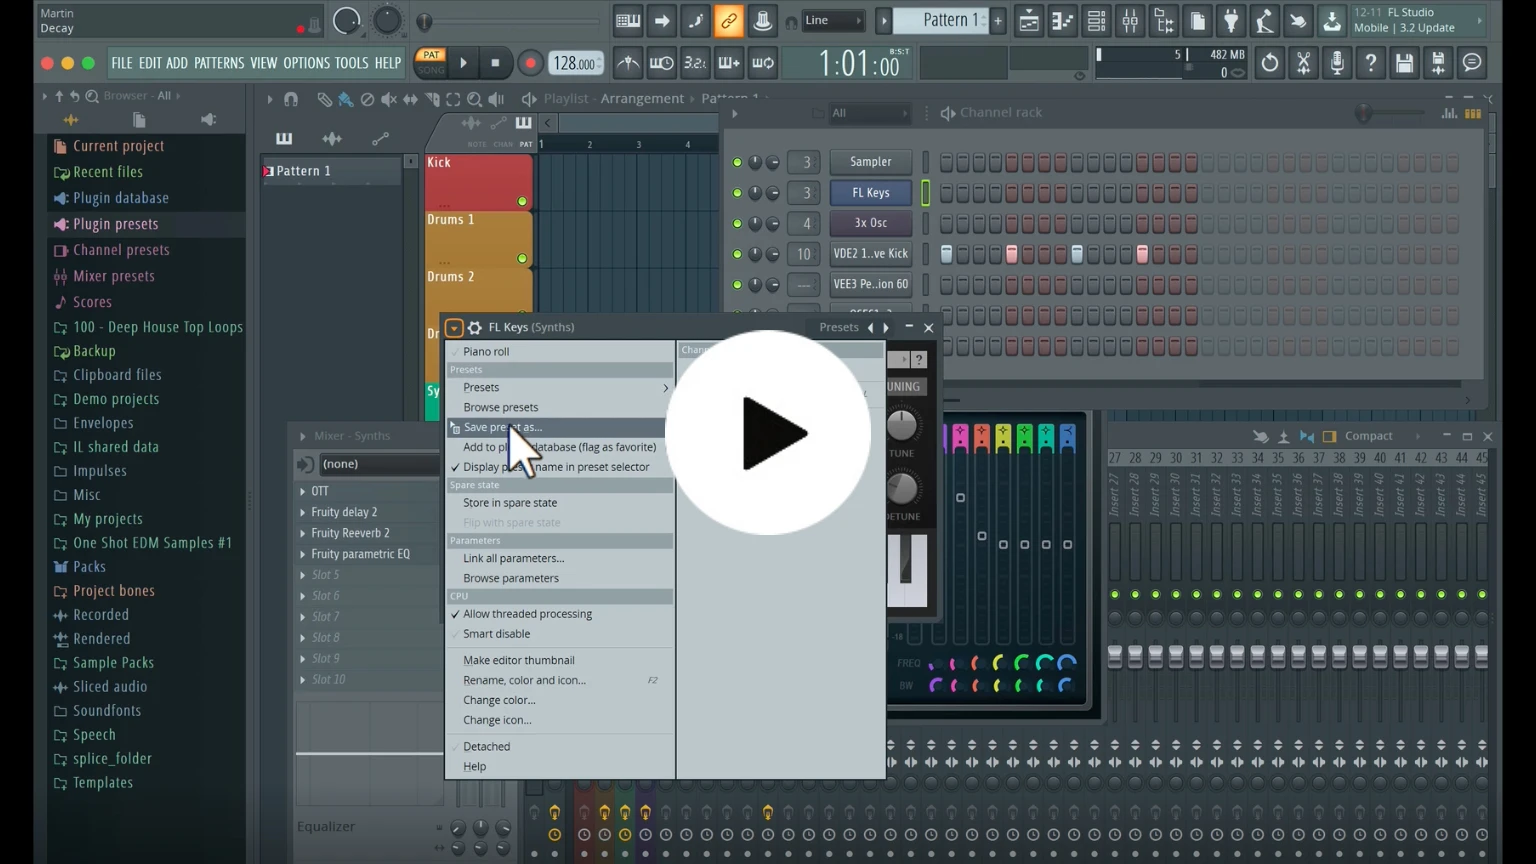Click the Sampler channel button

870,162
